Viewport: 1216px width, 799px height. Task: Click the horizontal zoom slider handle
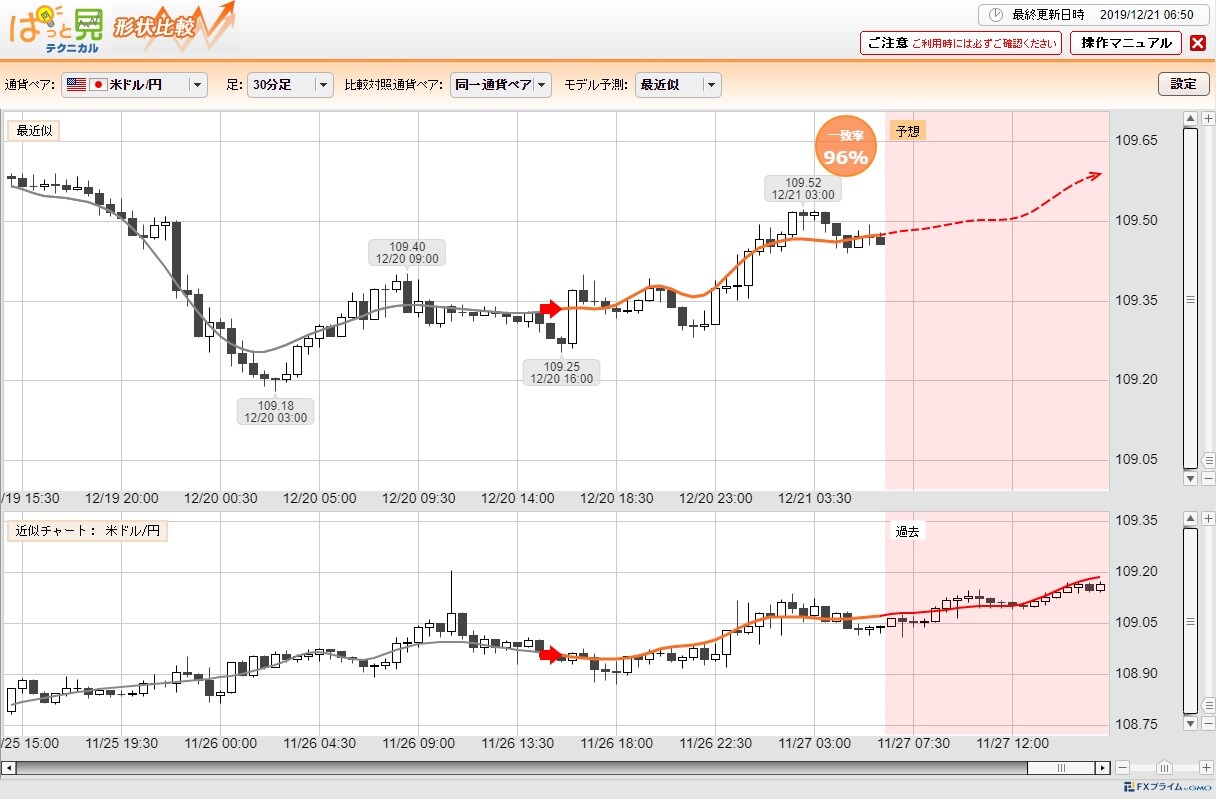pyautogui.click(x=1164, y=768)
